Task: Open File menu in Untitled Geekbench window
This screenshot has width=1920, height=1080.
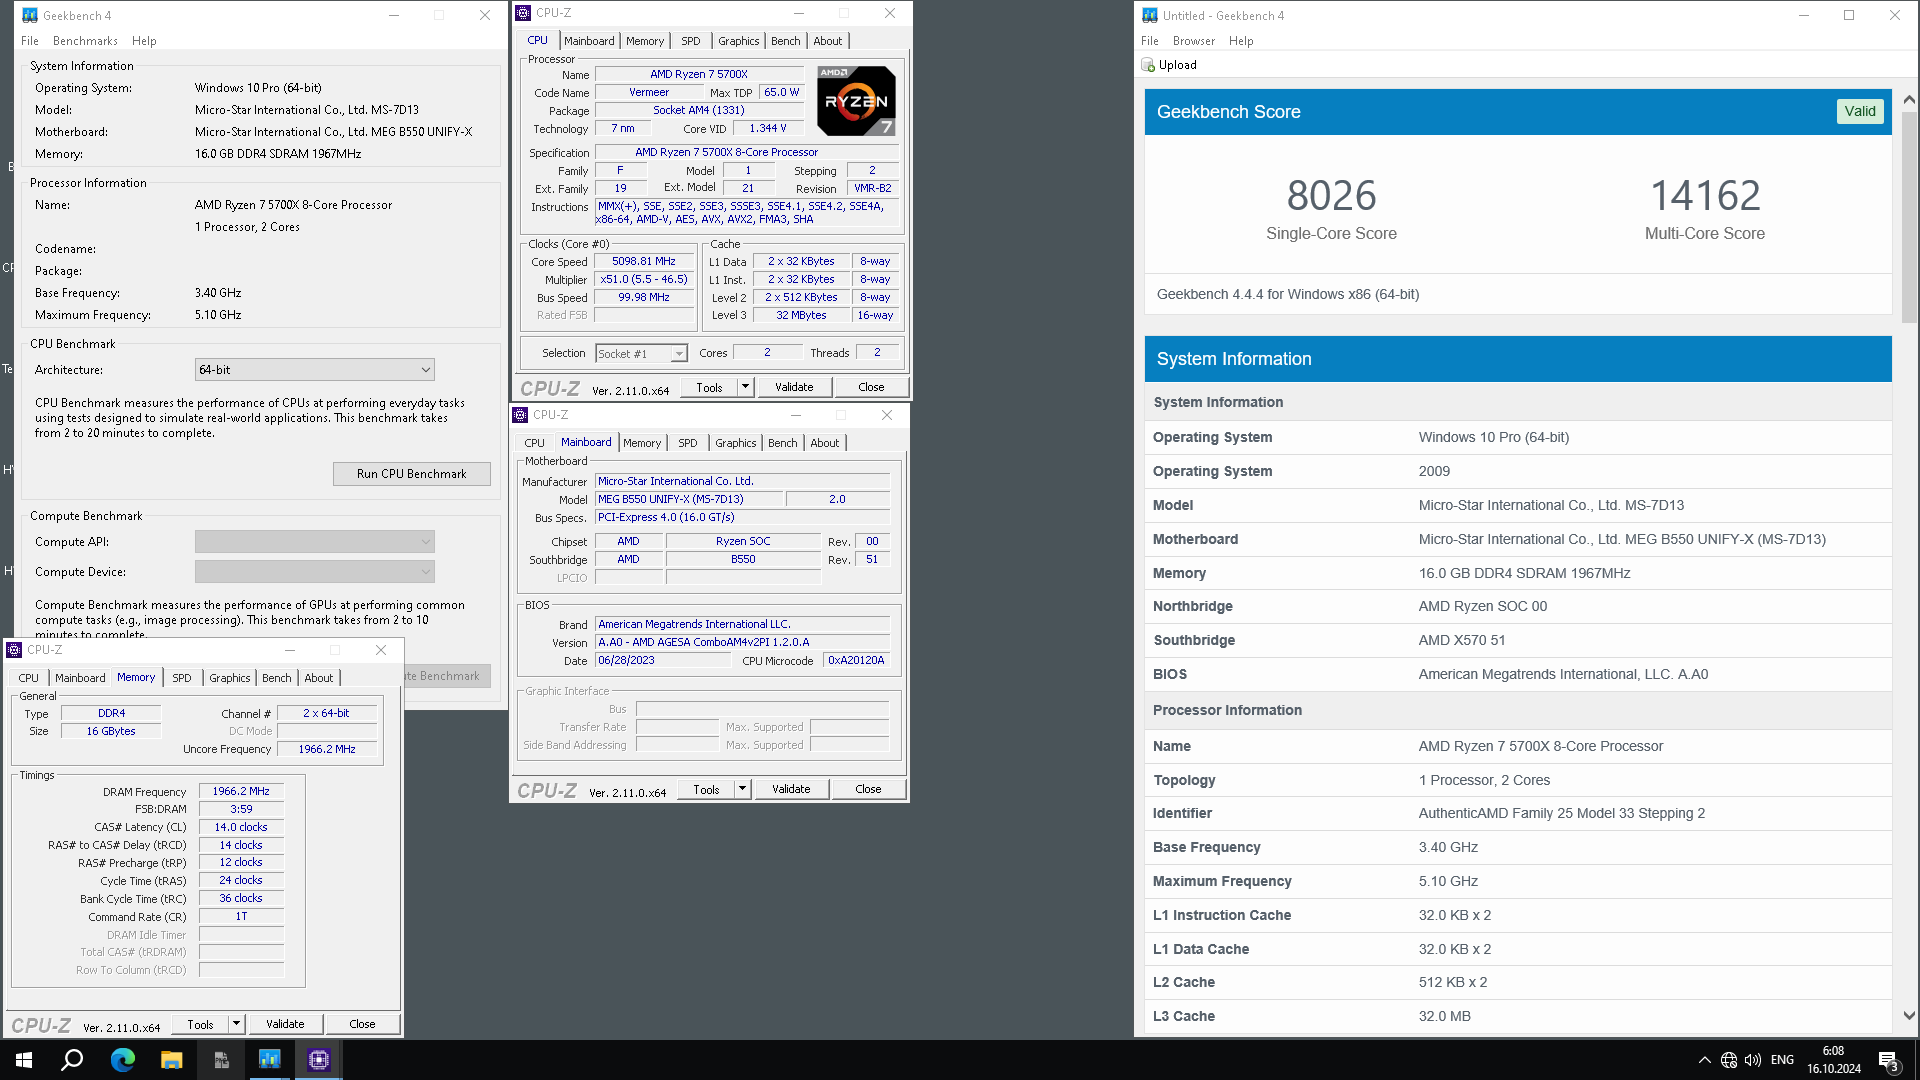Action: pos(1150,41)
